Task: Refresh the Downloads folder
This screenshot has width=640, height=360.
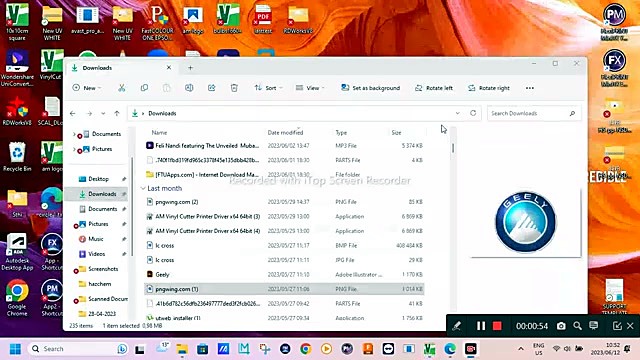Action: (x=473, y=113)
